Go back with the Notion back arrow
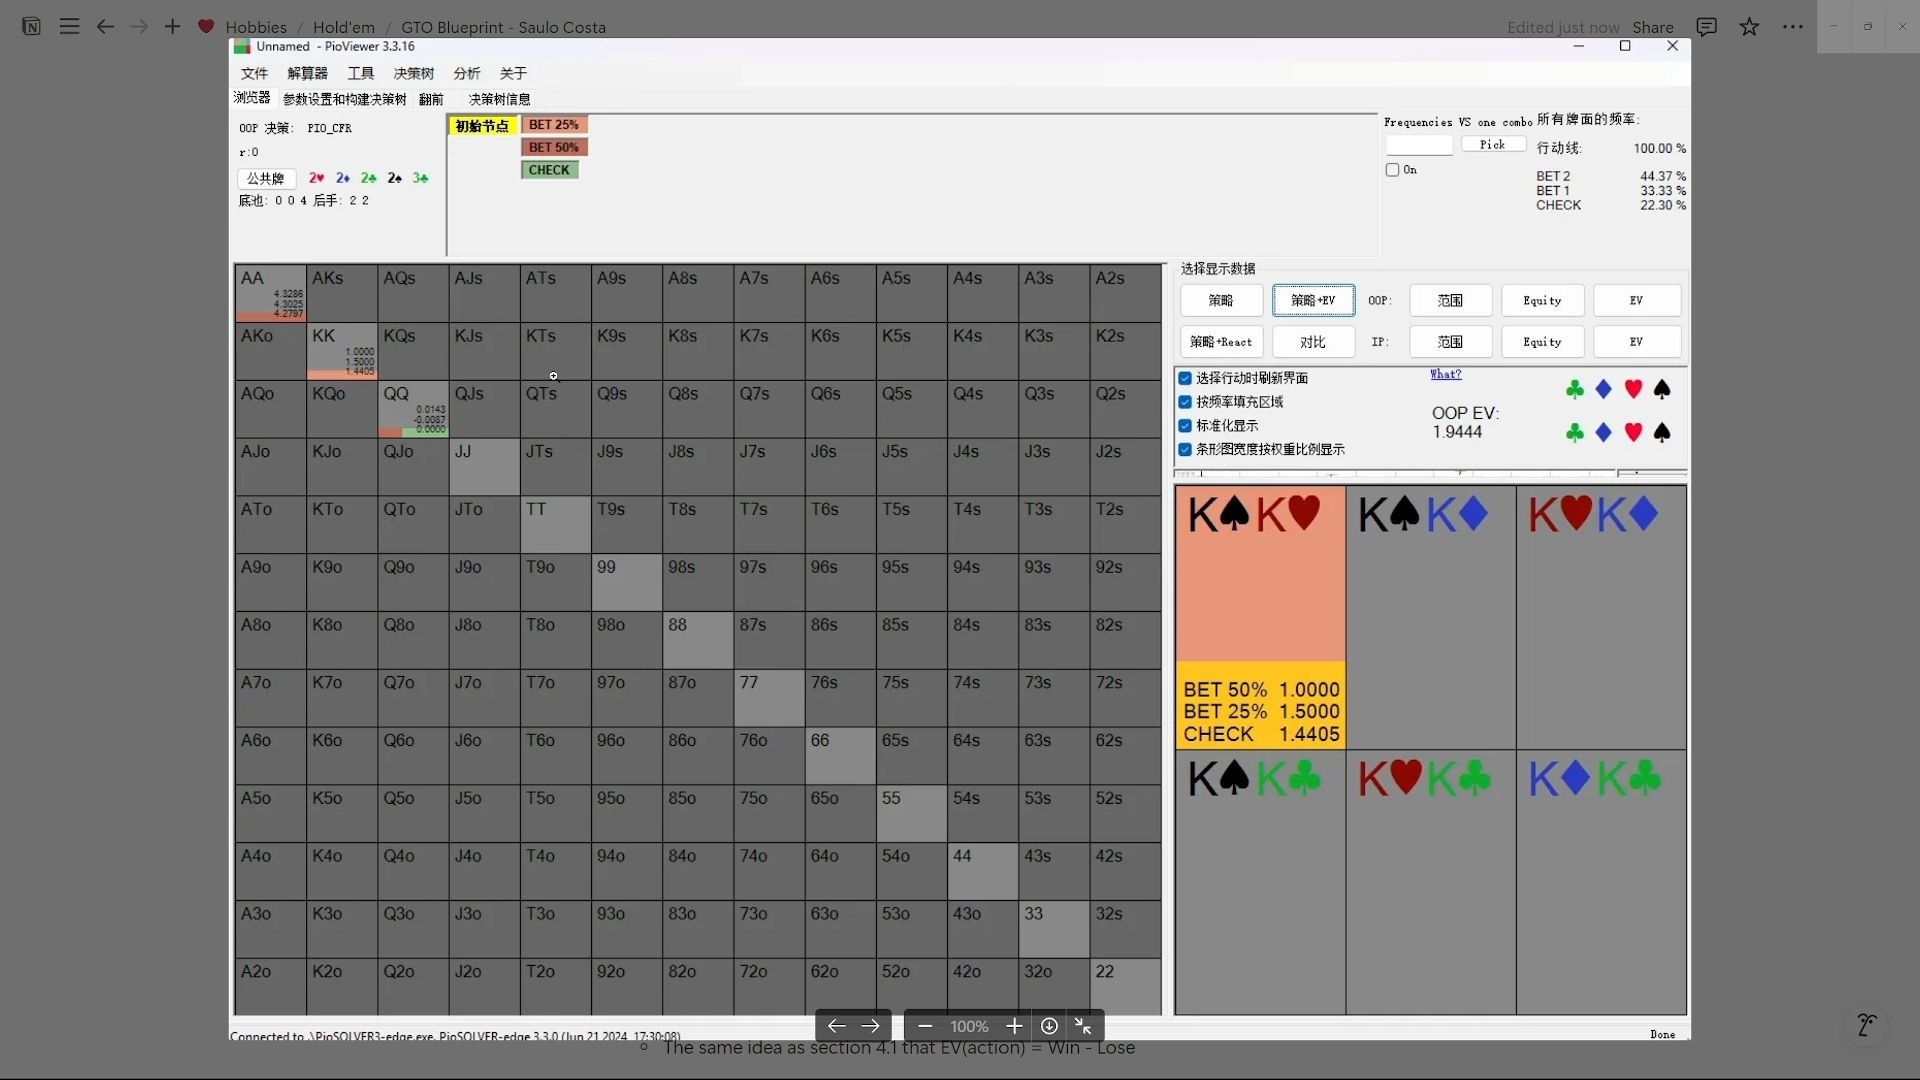Viewport: 1920px width, 1080px height. [x=105, y=27]
